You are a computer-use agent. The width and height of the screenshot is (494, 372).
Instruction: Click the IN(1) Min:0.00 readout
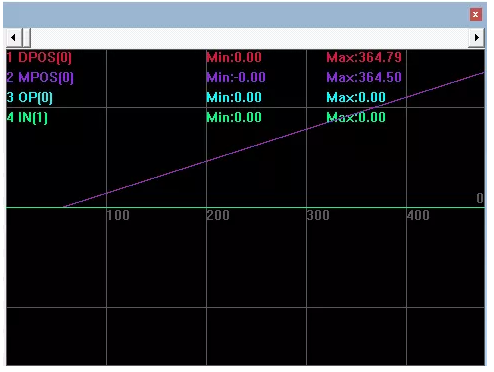[234, 118]
